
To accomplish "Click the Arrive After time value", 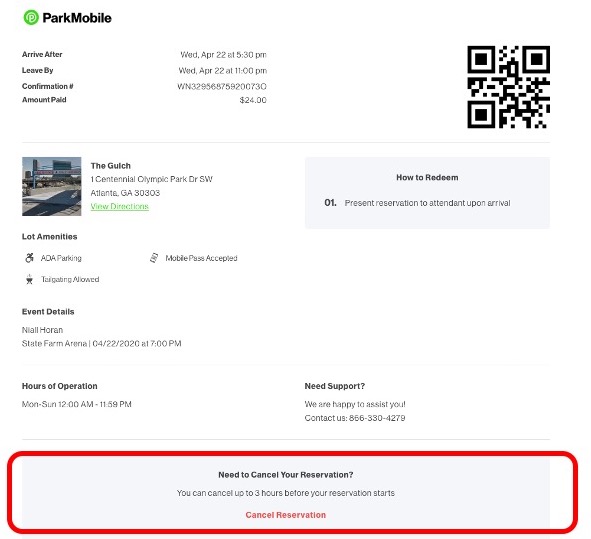I will coord(223,55).
